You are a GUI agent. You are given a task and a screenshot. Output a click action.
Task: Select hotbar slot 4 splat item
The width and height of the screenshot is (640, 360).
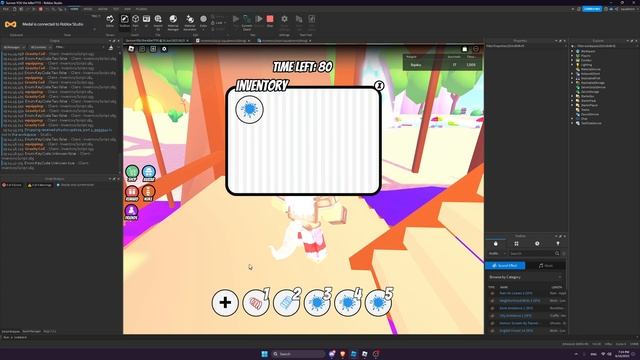[x=348, y=303]
